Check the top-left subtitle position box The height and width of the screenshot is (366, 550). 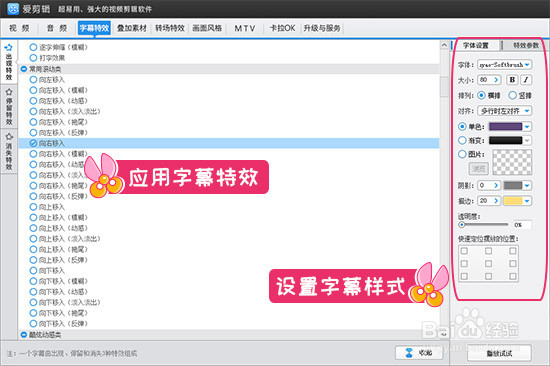[x=464, y=251]
